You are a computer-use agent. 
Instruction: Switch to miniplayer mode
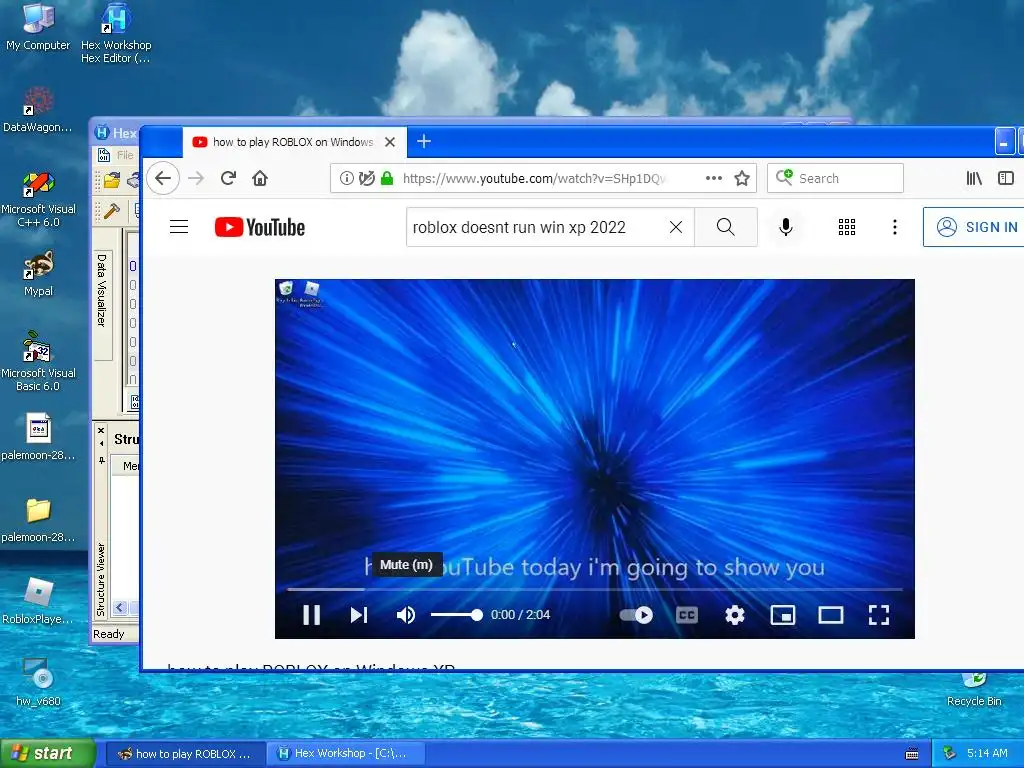(782, 615)
